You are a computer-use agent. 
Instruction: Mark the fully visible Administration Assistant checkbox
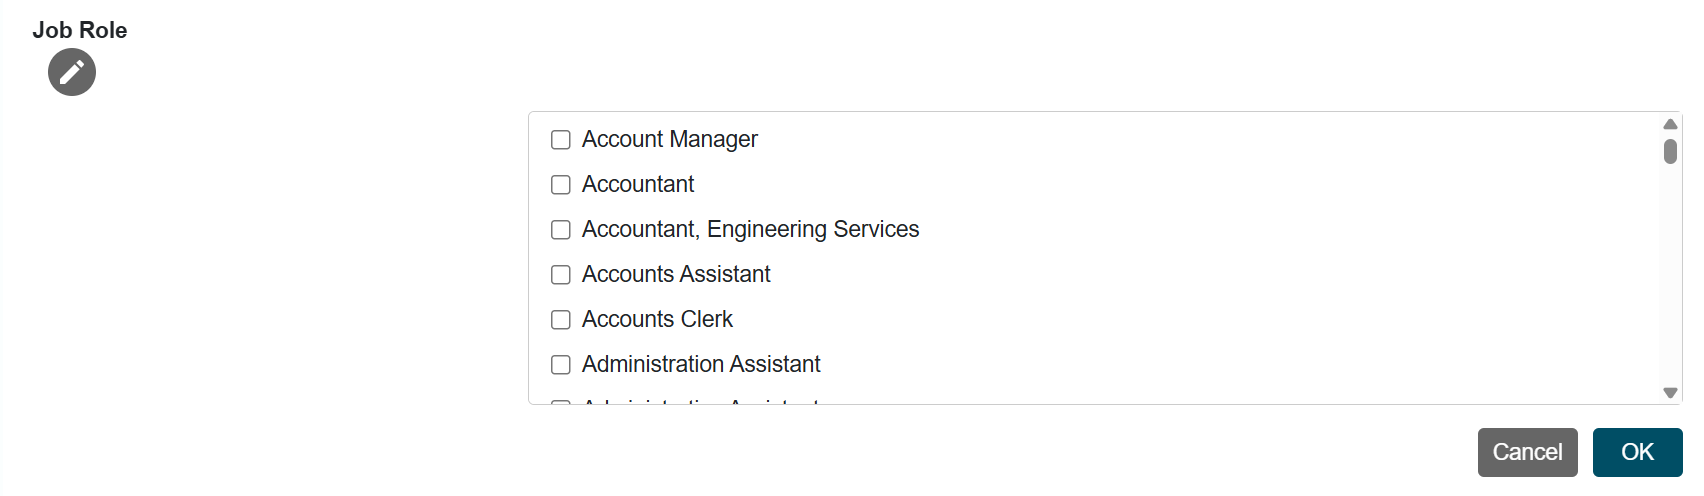561,365
